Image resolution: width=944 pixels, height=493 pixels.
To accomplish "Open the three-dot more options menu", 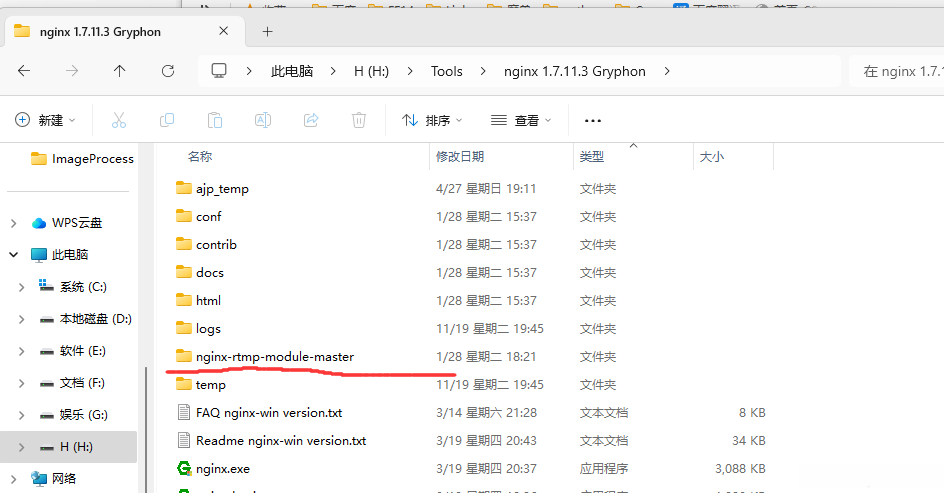I will tap(593, 121).
